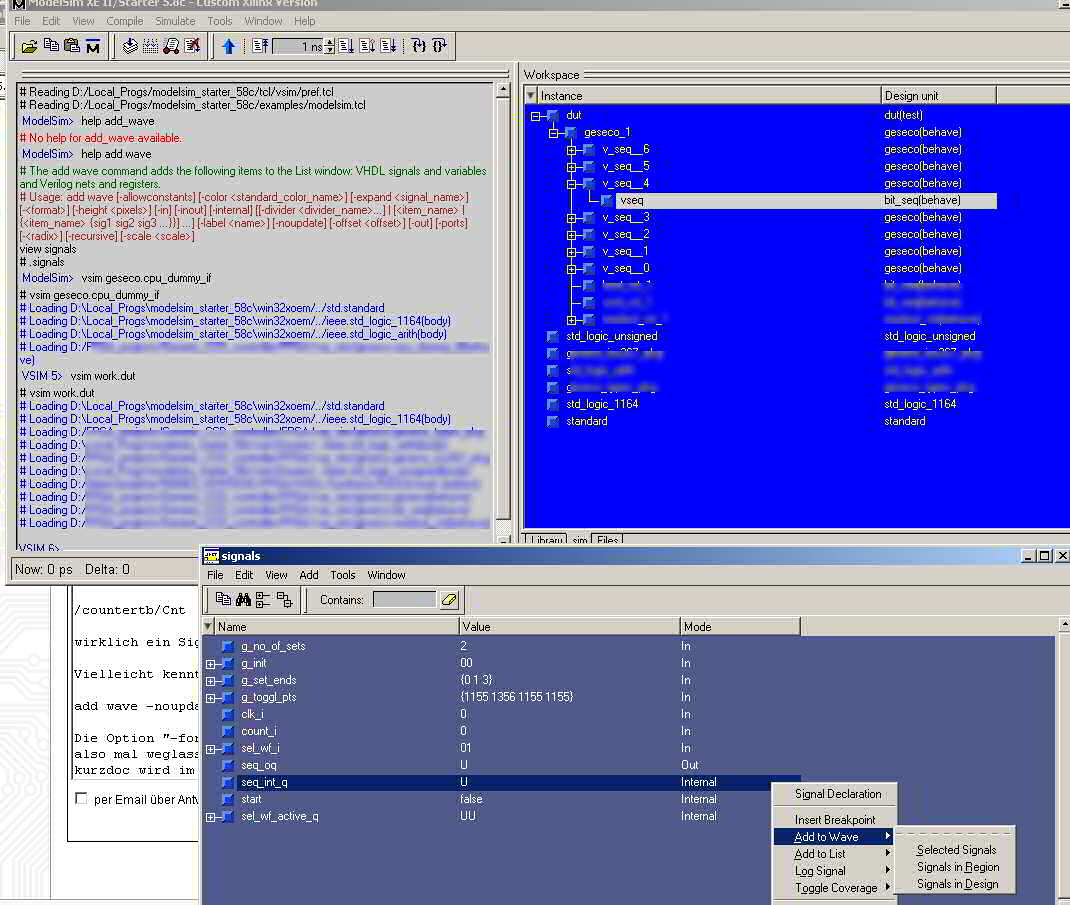The width and height of the screenshot is (1070, 905).
Task: Choose Signals in Design in submenu
Action: pyautogui.click(x=957, y=884)
